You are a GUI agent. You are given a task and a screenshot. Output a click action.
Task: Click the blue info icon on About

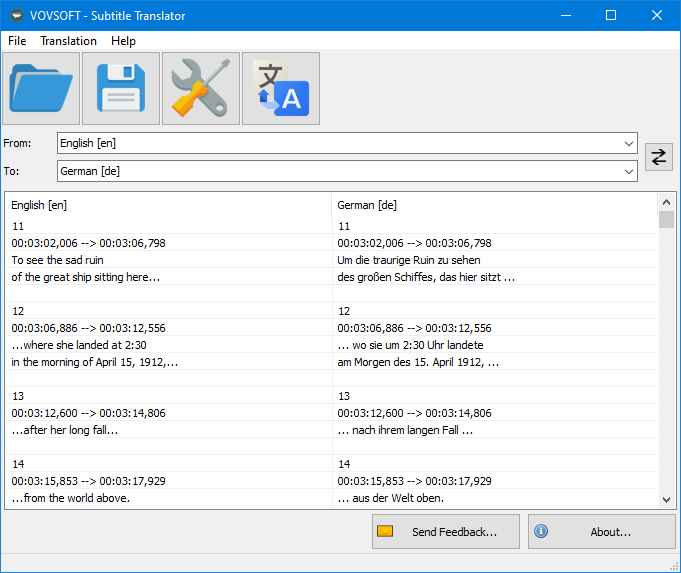(x=541, y=532)
